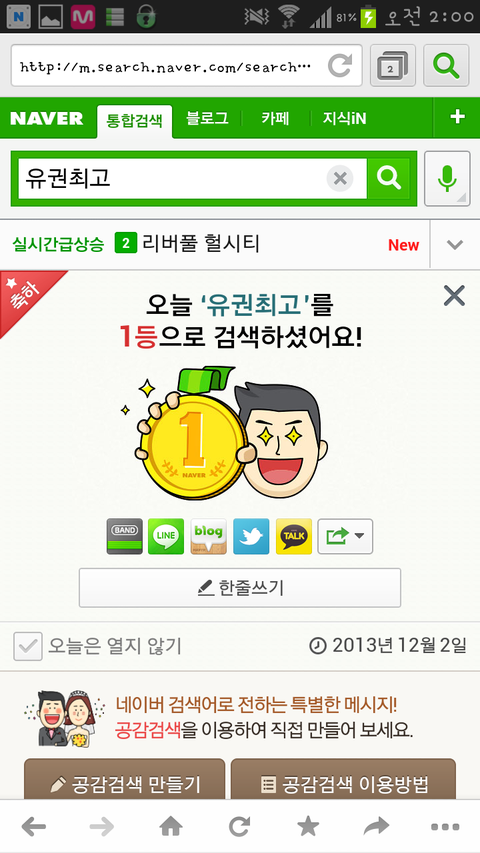The width and height of the screenshot is (480, 853).
Task: Clear the search text with X icon
Action: pyautogui.click(x=340, y=178)
